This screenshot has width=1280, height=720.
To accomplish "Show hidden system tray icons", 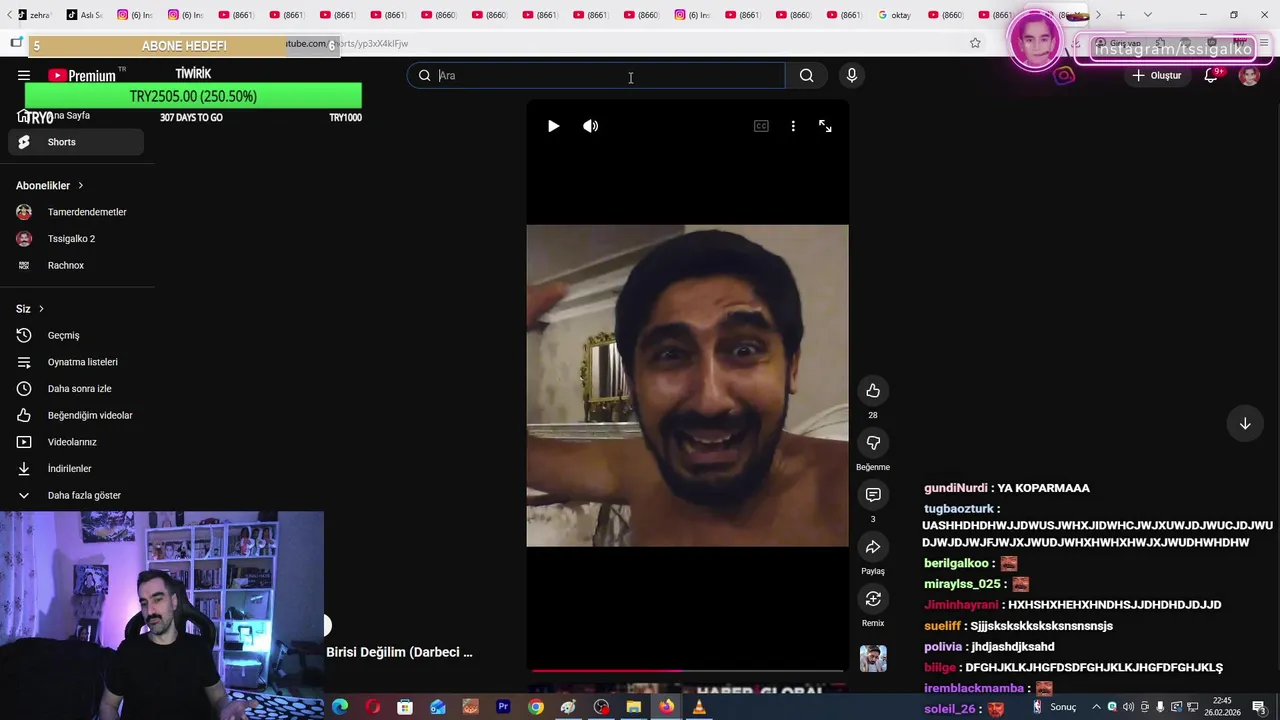I will point(1095,707).
